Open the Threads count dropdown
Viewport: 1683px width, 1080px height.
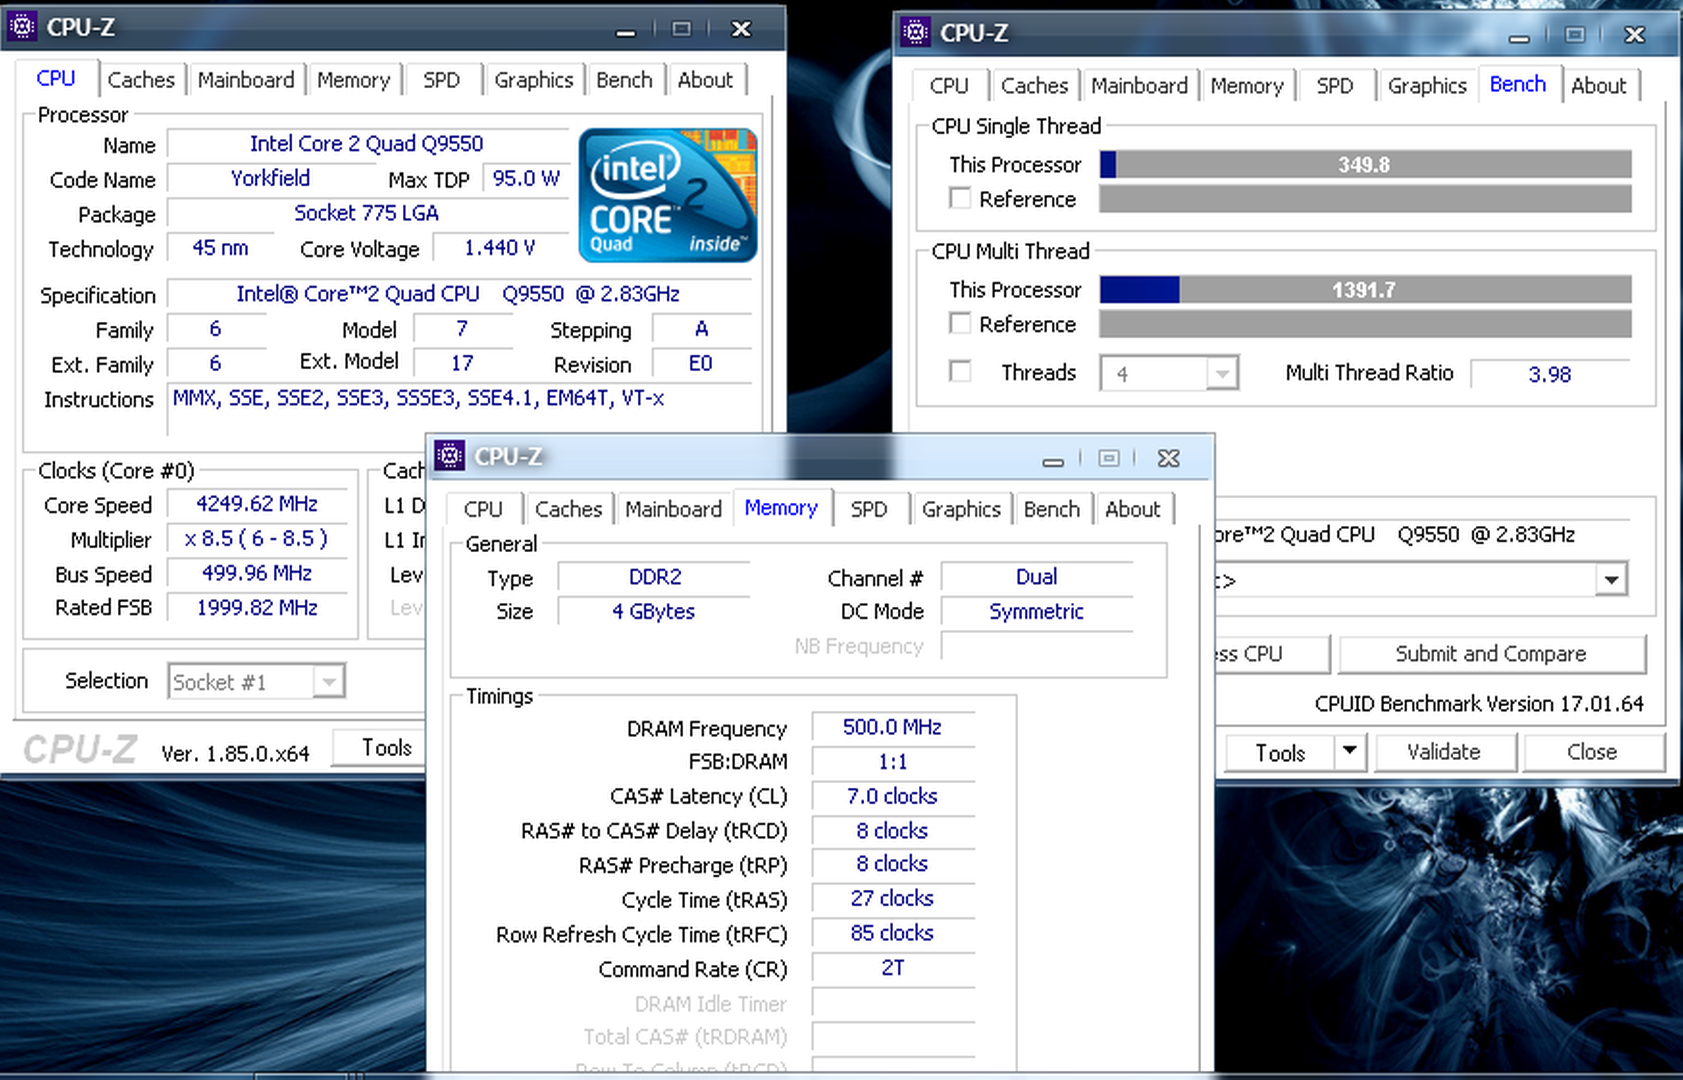[1220, 373]
